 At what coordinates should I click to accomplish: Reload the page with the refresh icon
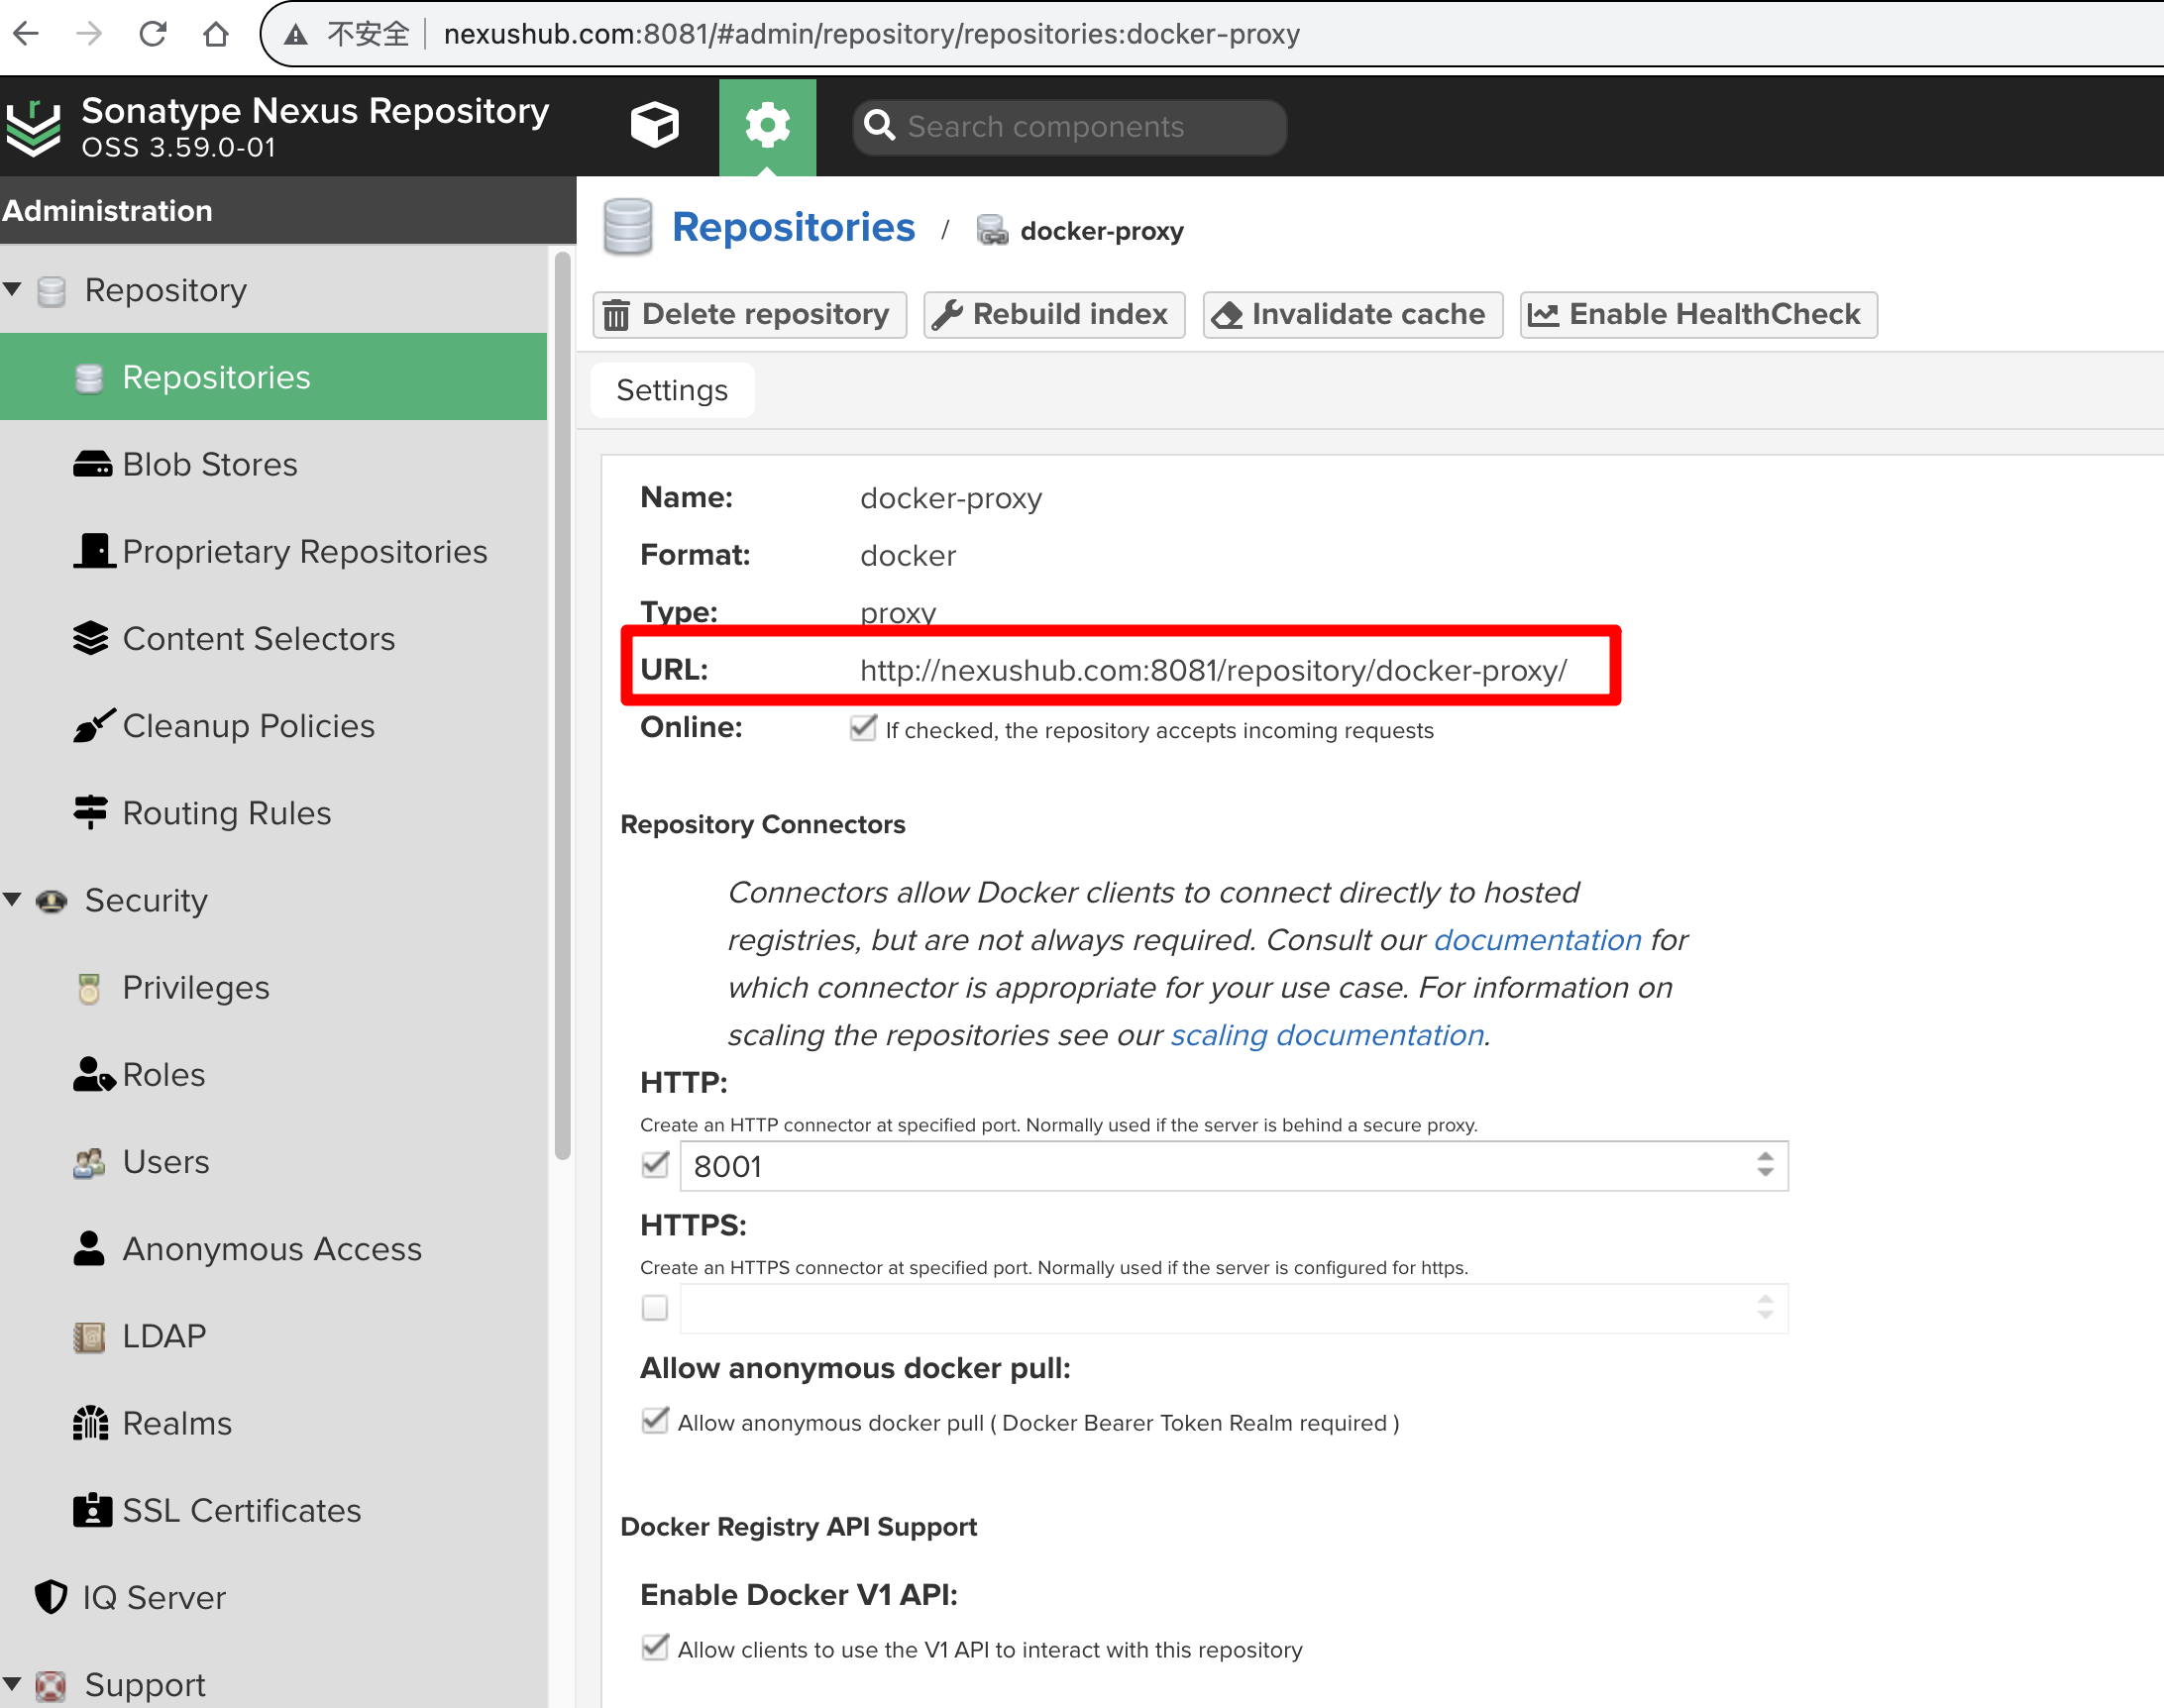(x=153, y=34)
